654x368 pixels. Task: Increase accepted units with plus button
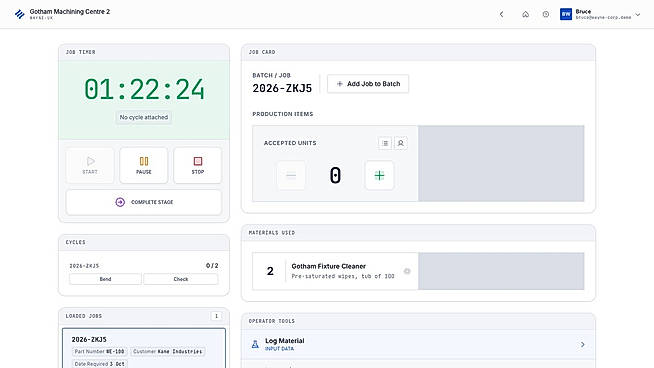(x=379, y=175)
